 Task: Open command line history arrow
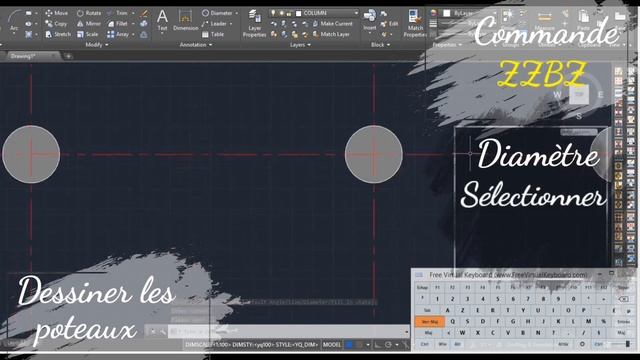click(407, 331)
